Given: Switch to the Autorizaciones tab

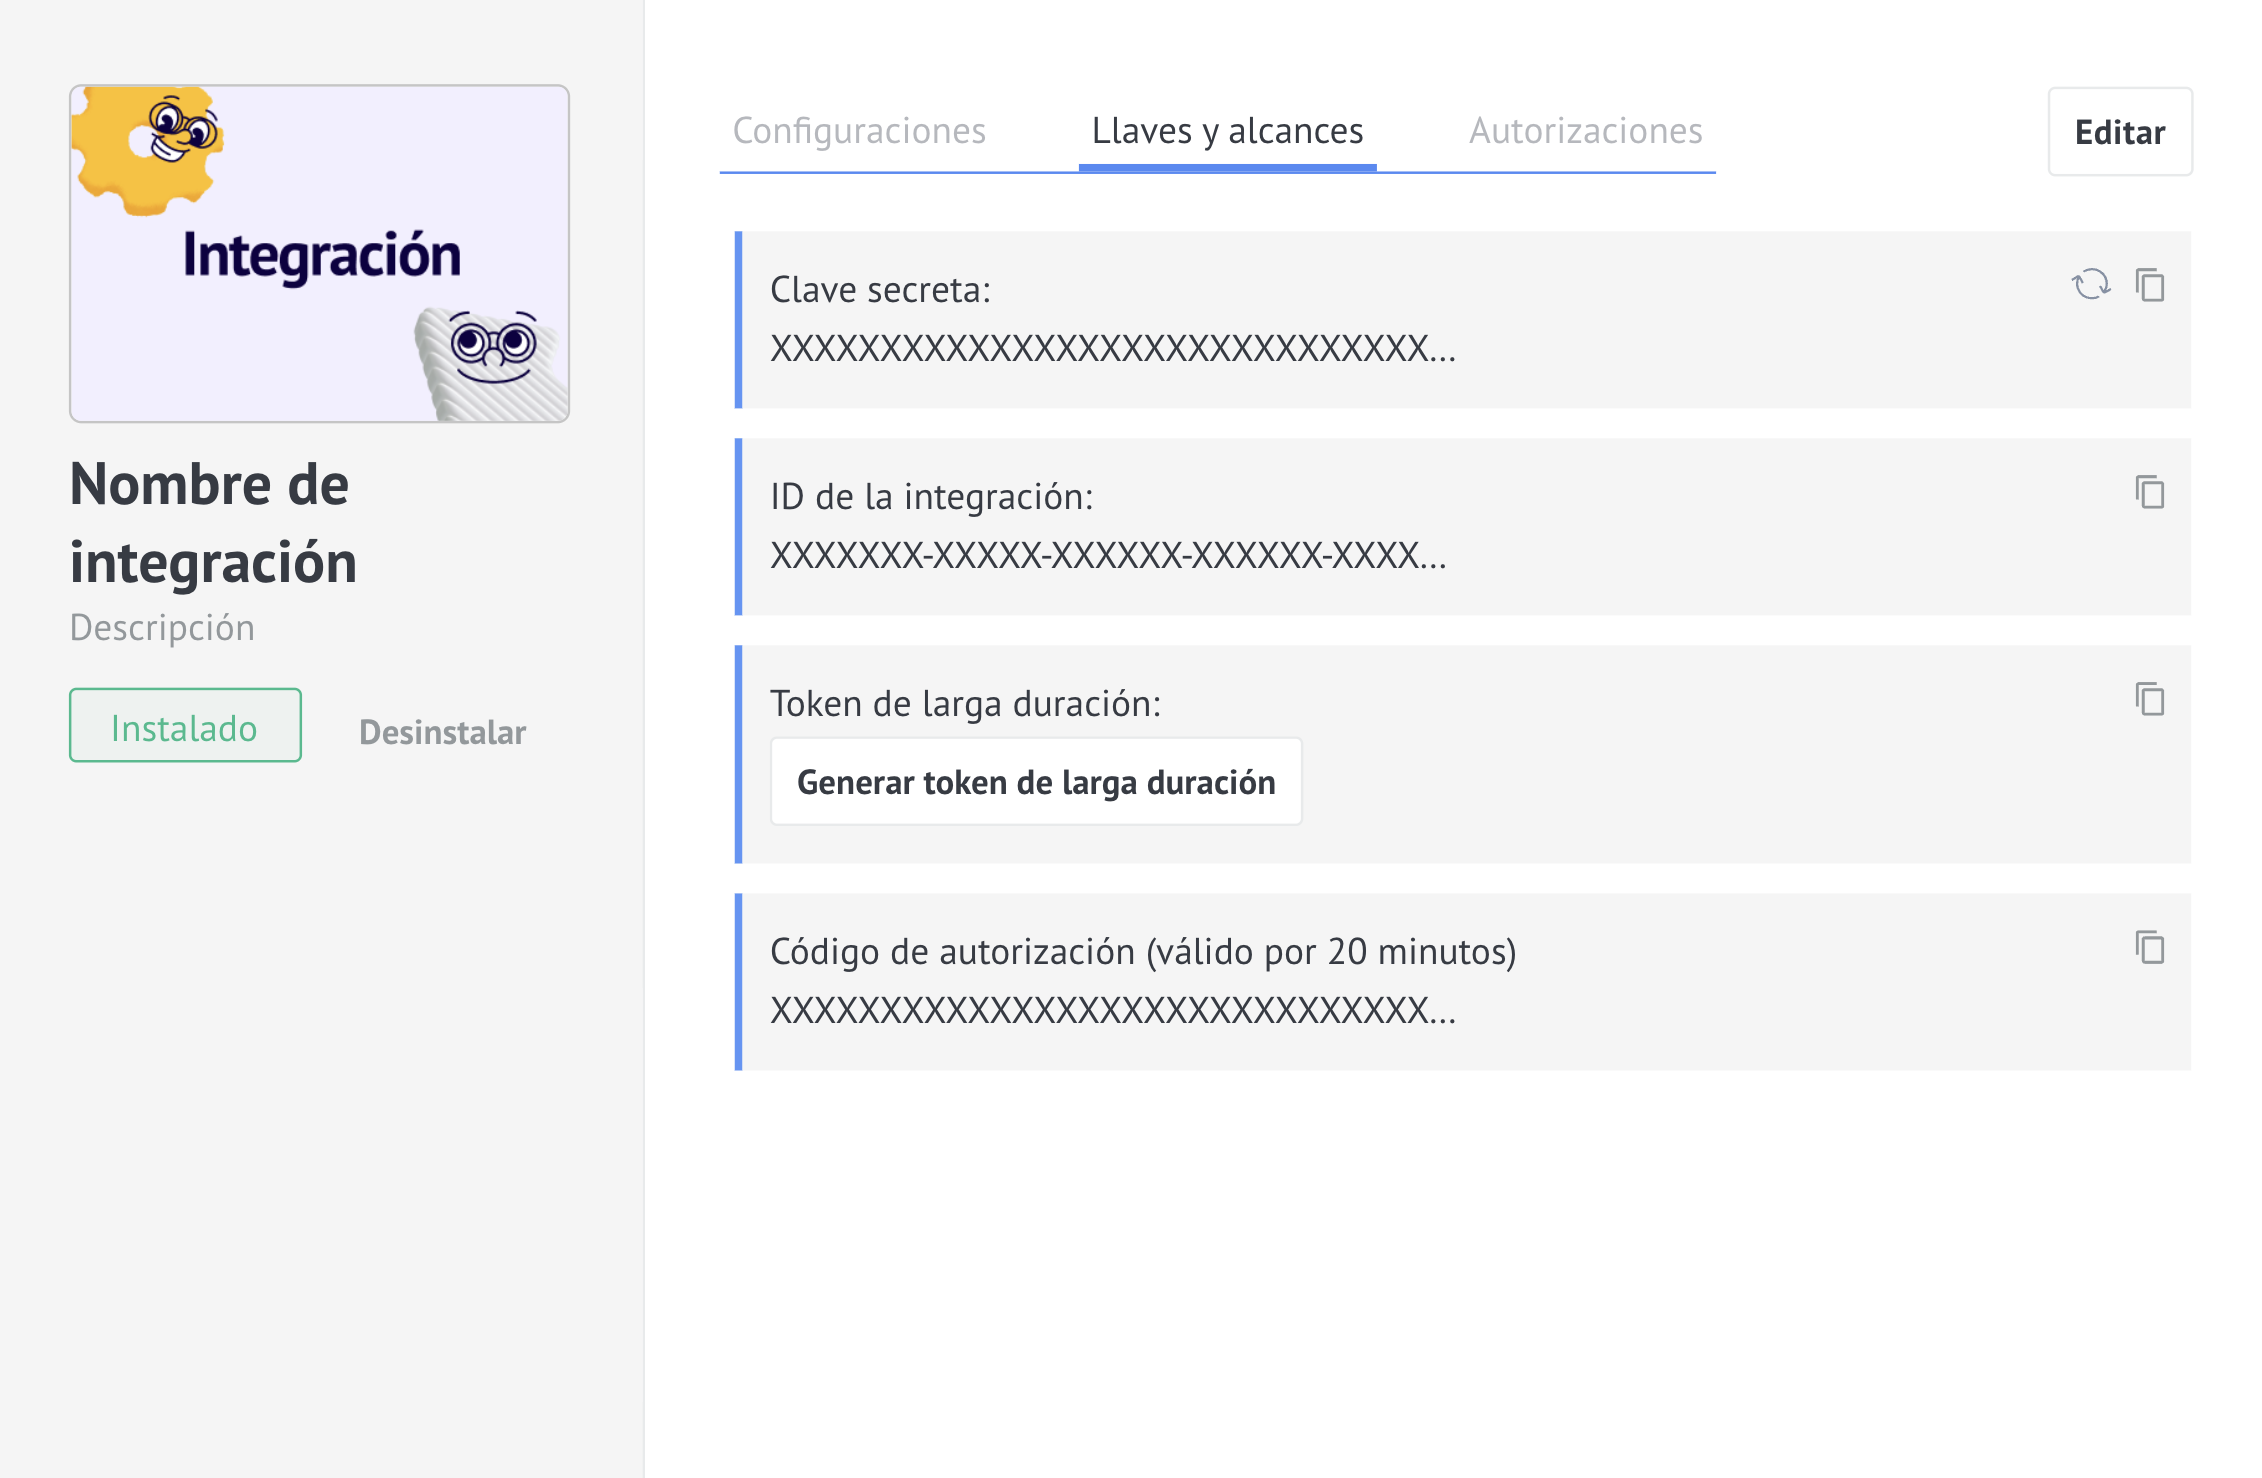Looking at the screenshot, I should click(1585, 131).
